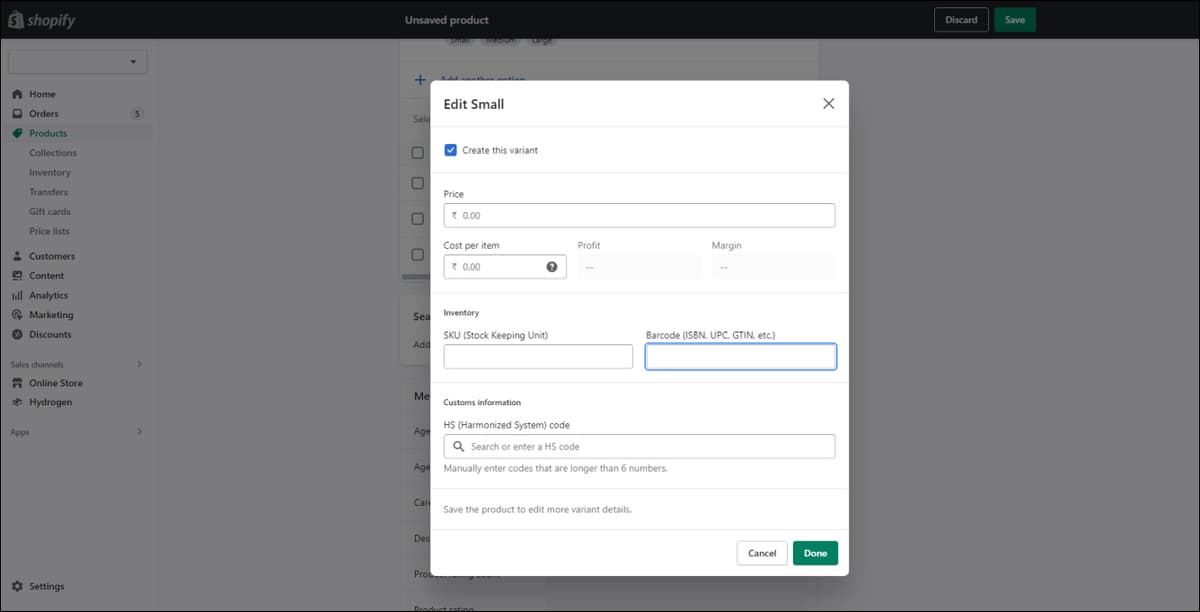Click the Cost per item help icon
Screen dimensions: 1200x612
coord(552,267)
